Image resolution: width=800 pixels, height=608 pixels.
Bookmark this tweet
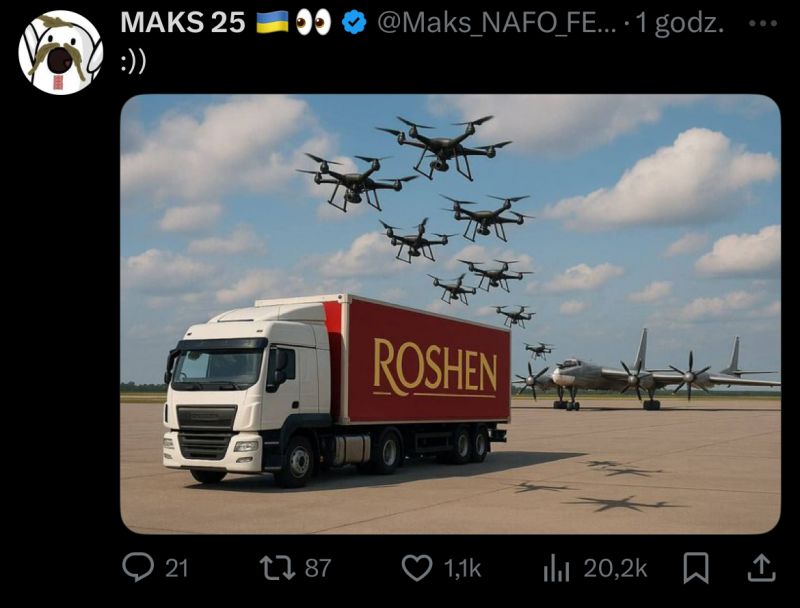(696, 568)
